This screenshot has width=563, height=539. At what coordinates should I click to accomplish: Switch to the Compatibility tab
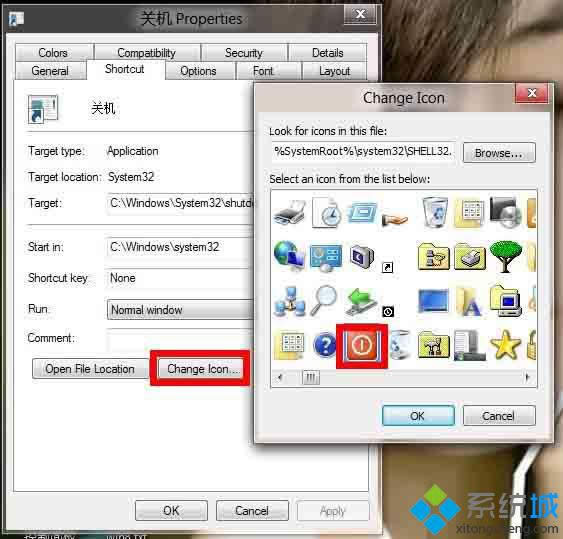coord(146,53)
